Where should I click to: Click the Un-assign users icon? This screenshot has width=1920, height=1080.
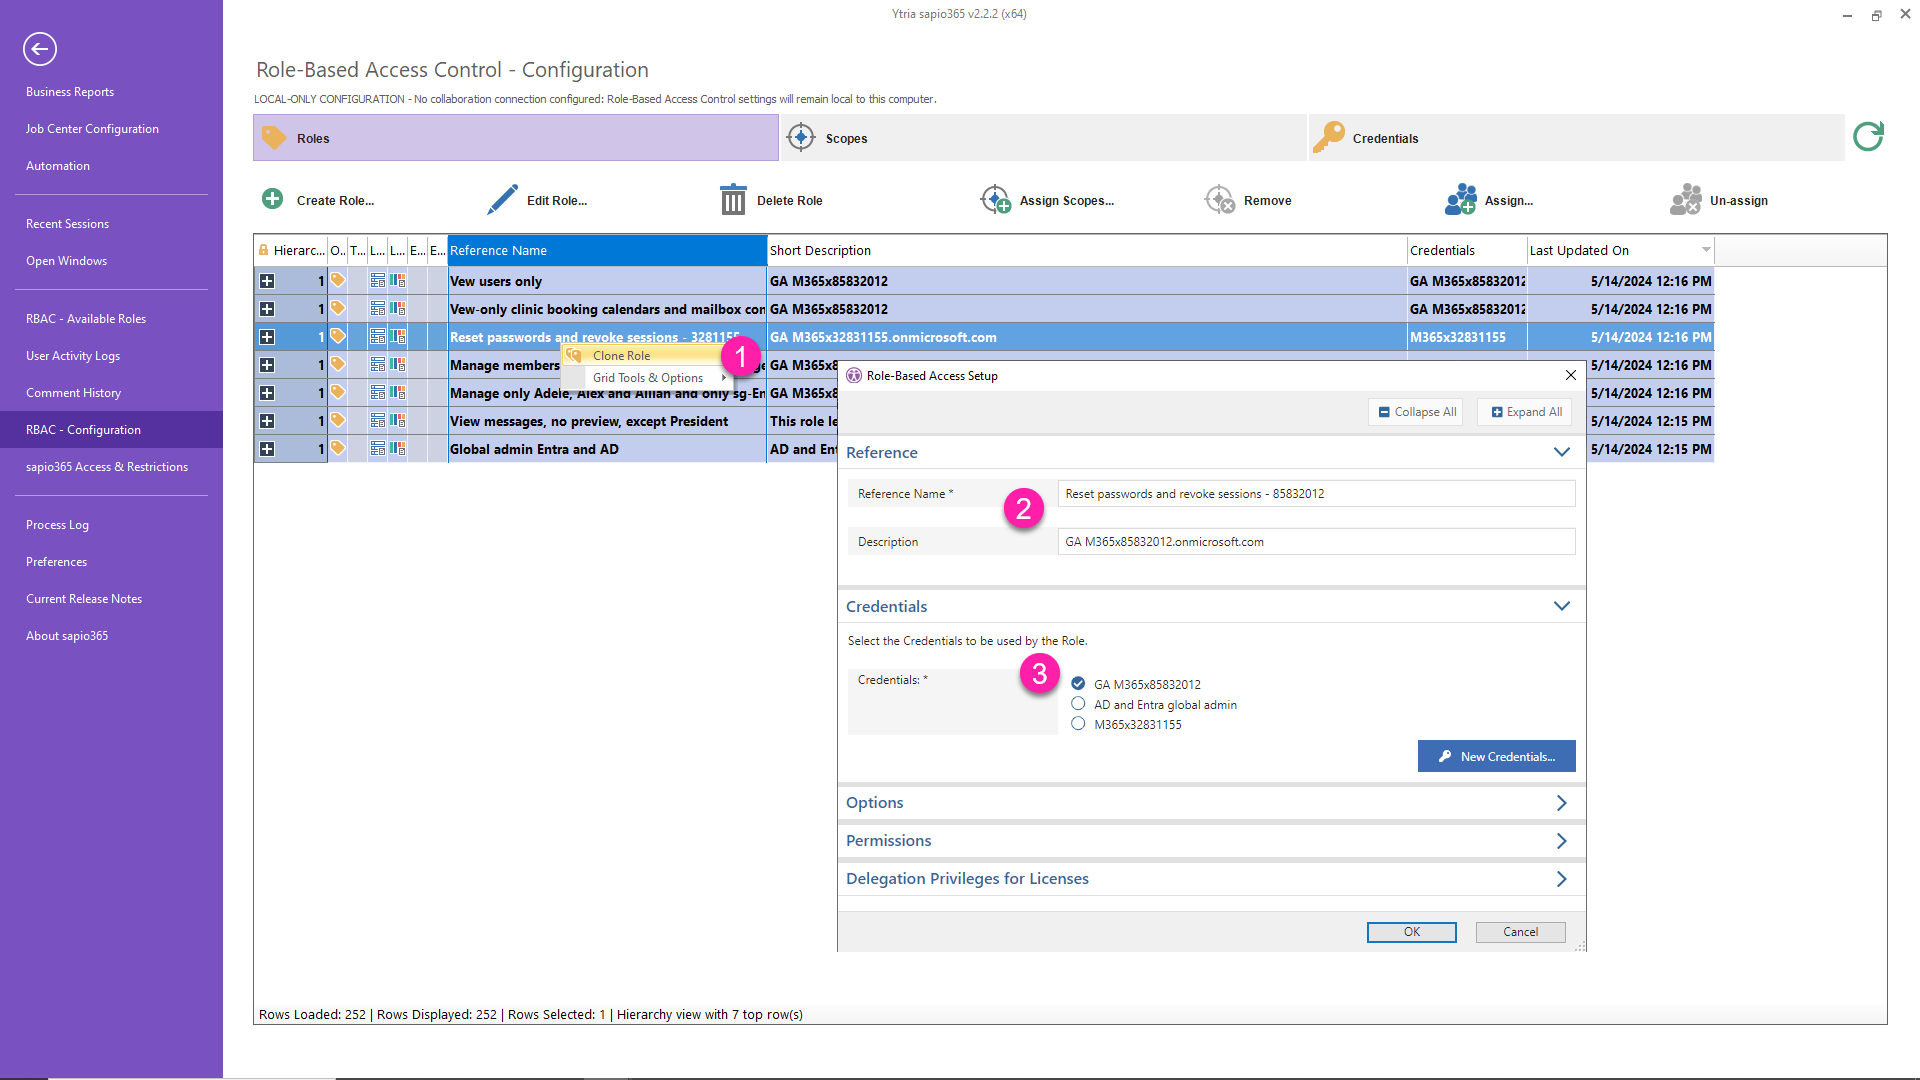pyautogui.click(x=1686, y=199)
